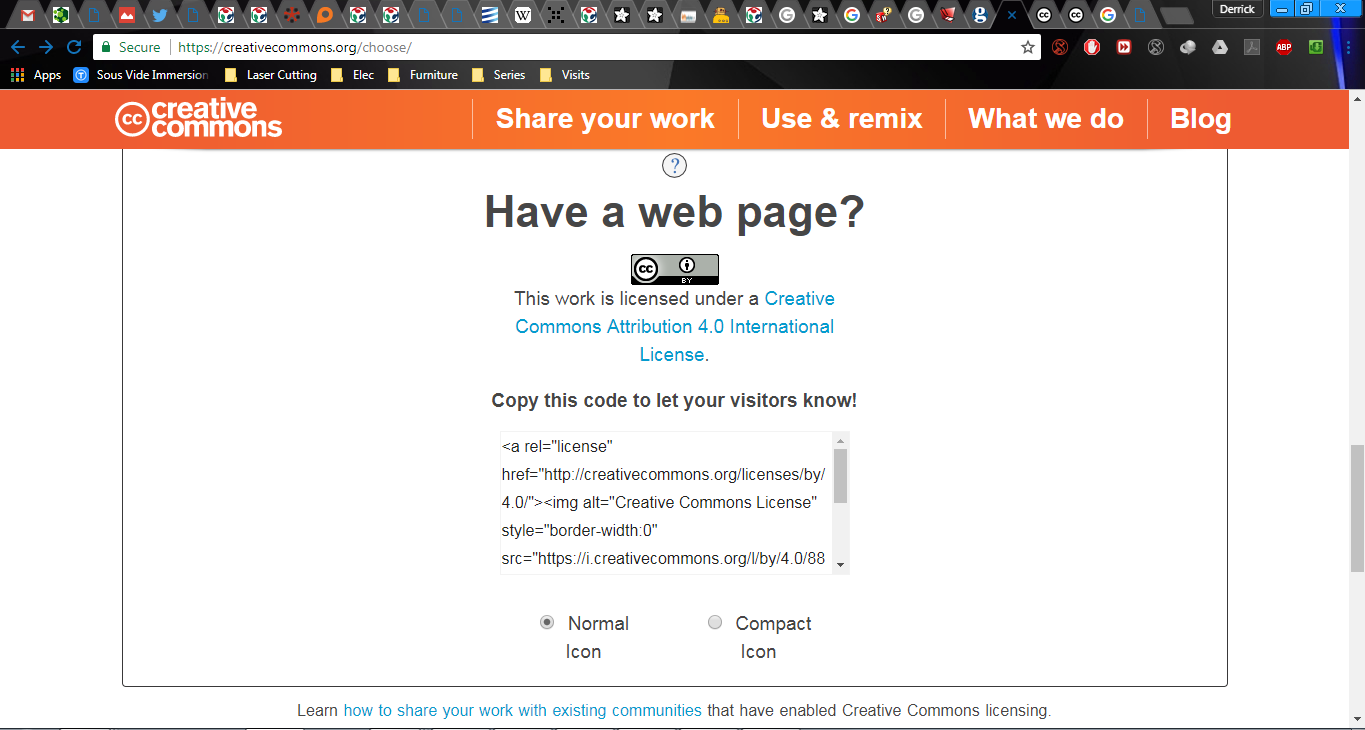The height and width of the screenshot is (730, 1365).
Task: Go back to the previous page
Action: (x=18, y=47)
